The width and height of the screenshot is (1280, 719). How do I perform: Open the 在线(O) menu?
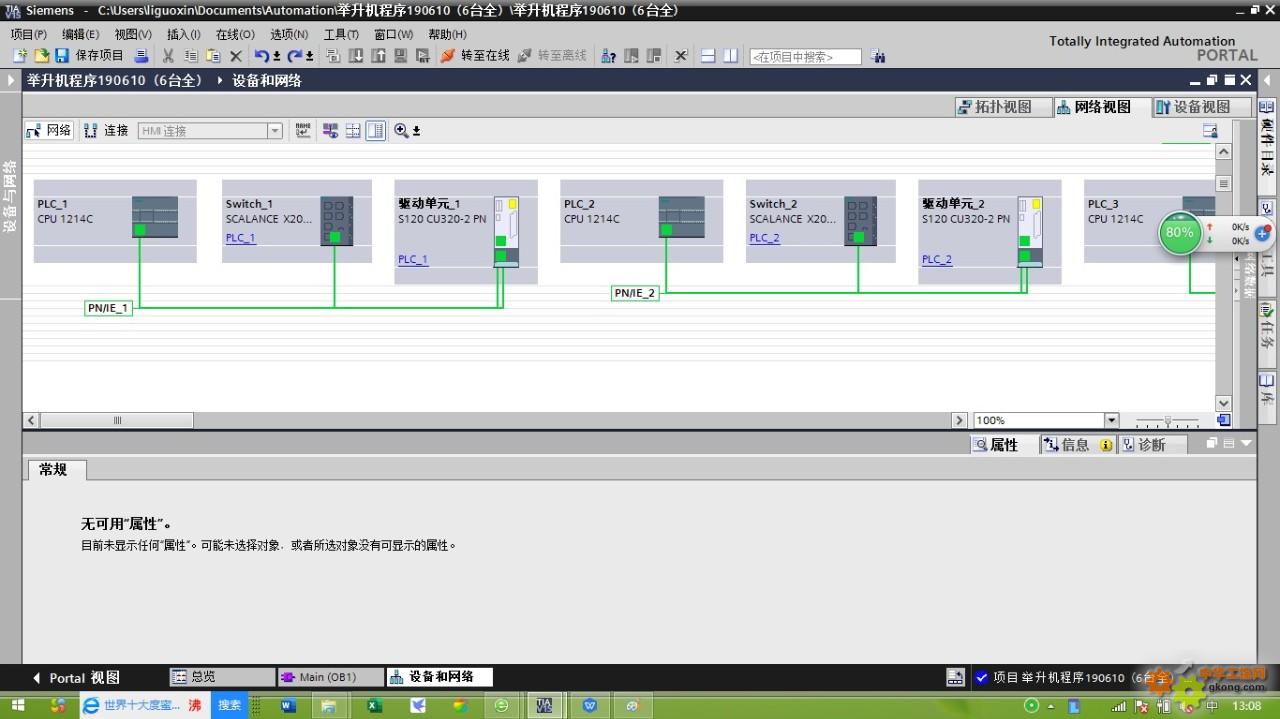coord(235,34)
